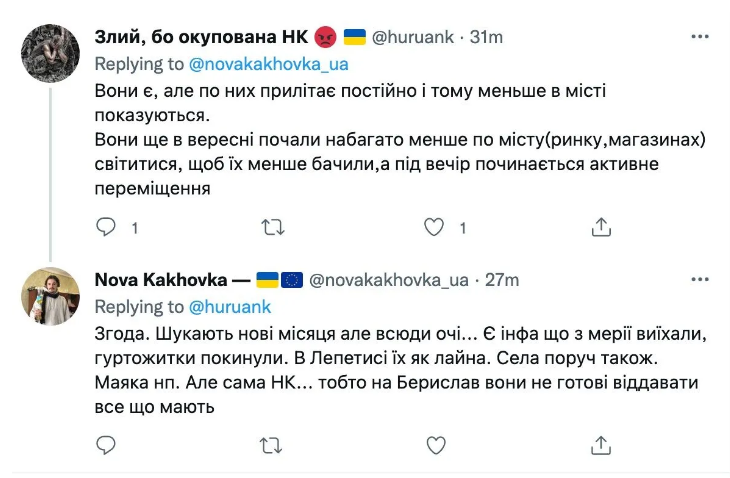Click the @huruank reply mention link

(232, 306)
